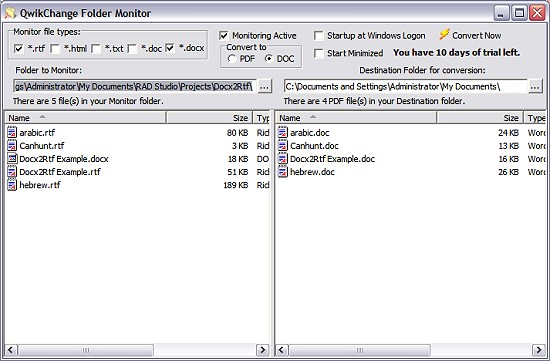The image size is (550, 361).
Task: Select arabic.rtf in the monitor list
Action: pos(37,133)
